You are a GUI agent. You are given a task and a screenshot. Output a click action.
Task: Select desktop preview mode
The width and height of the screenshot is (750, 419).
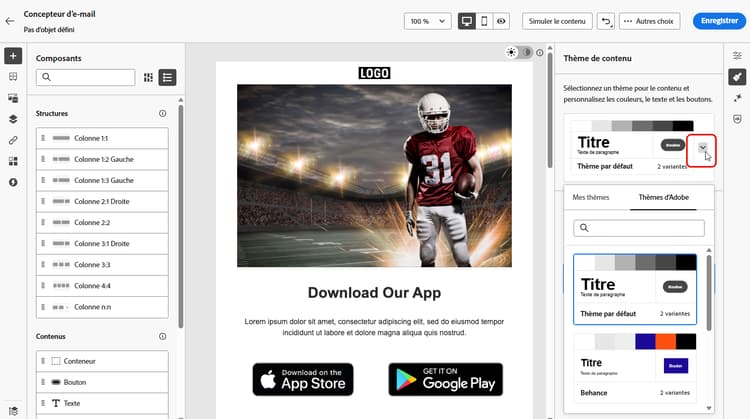[467, 21]
